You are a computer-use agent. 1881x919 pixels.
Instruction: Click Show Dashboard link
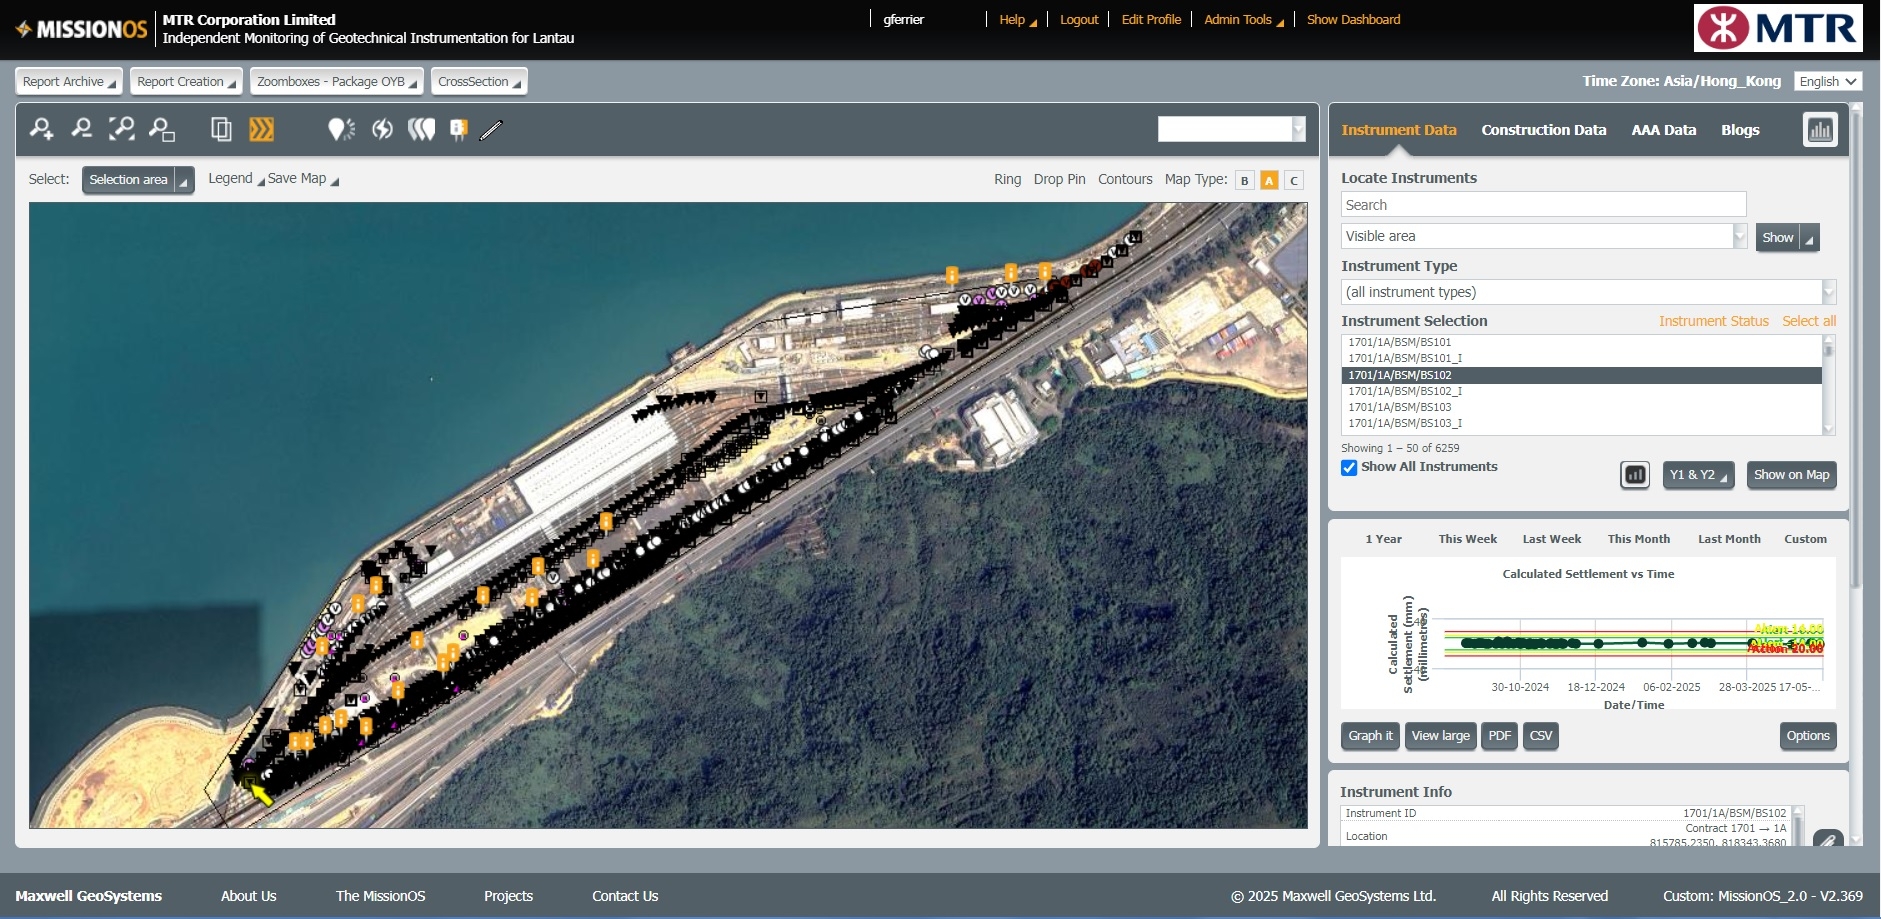pyautogui.click(x=1353, y=20)
